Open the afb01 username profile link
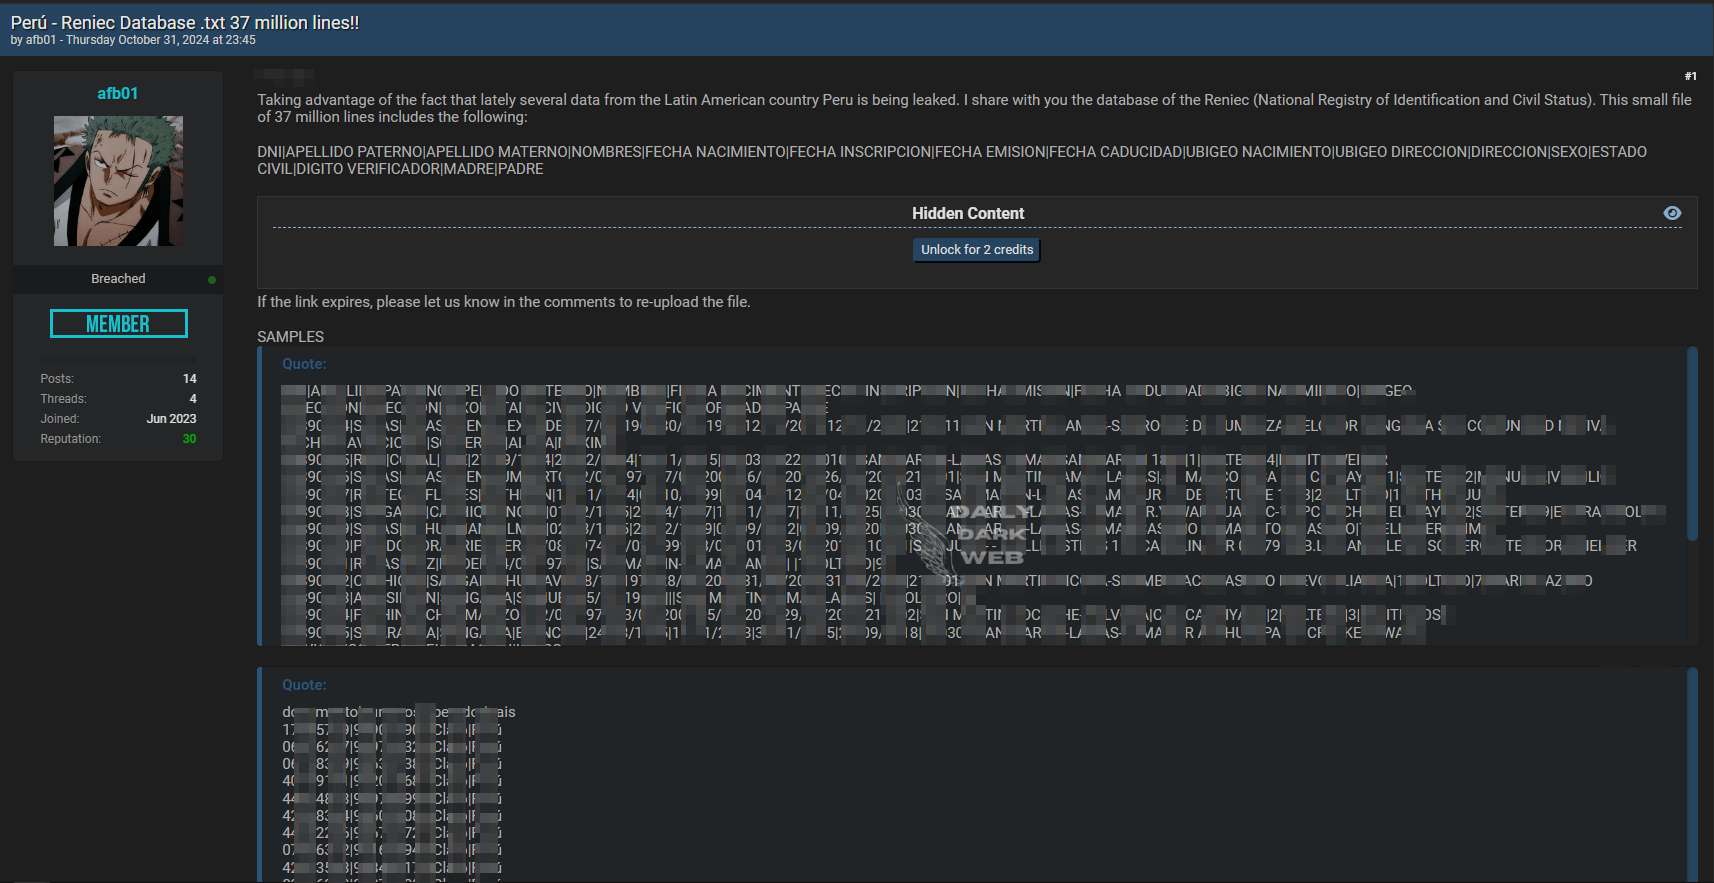The width and height of the screenshot is (1714, 883). 118,93
